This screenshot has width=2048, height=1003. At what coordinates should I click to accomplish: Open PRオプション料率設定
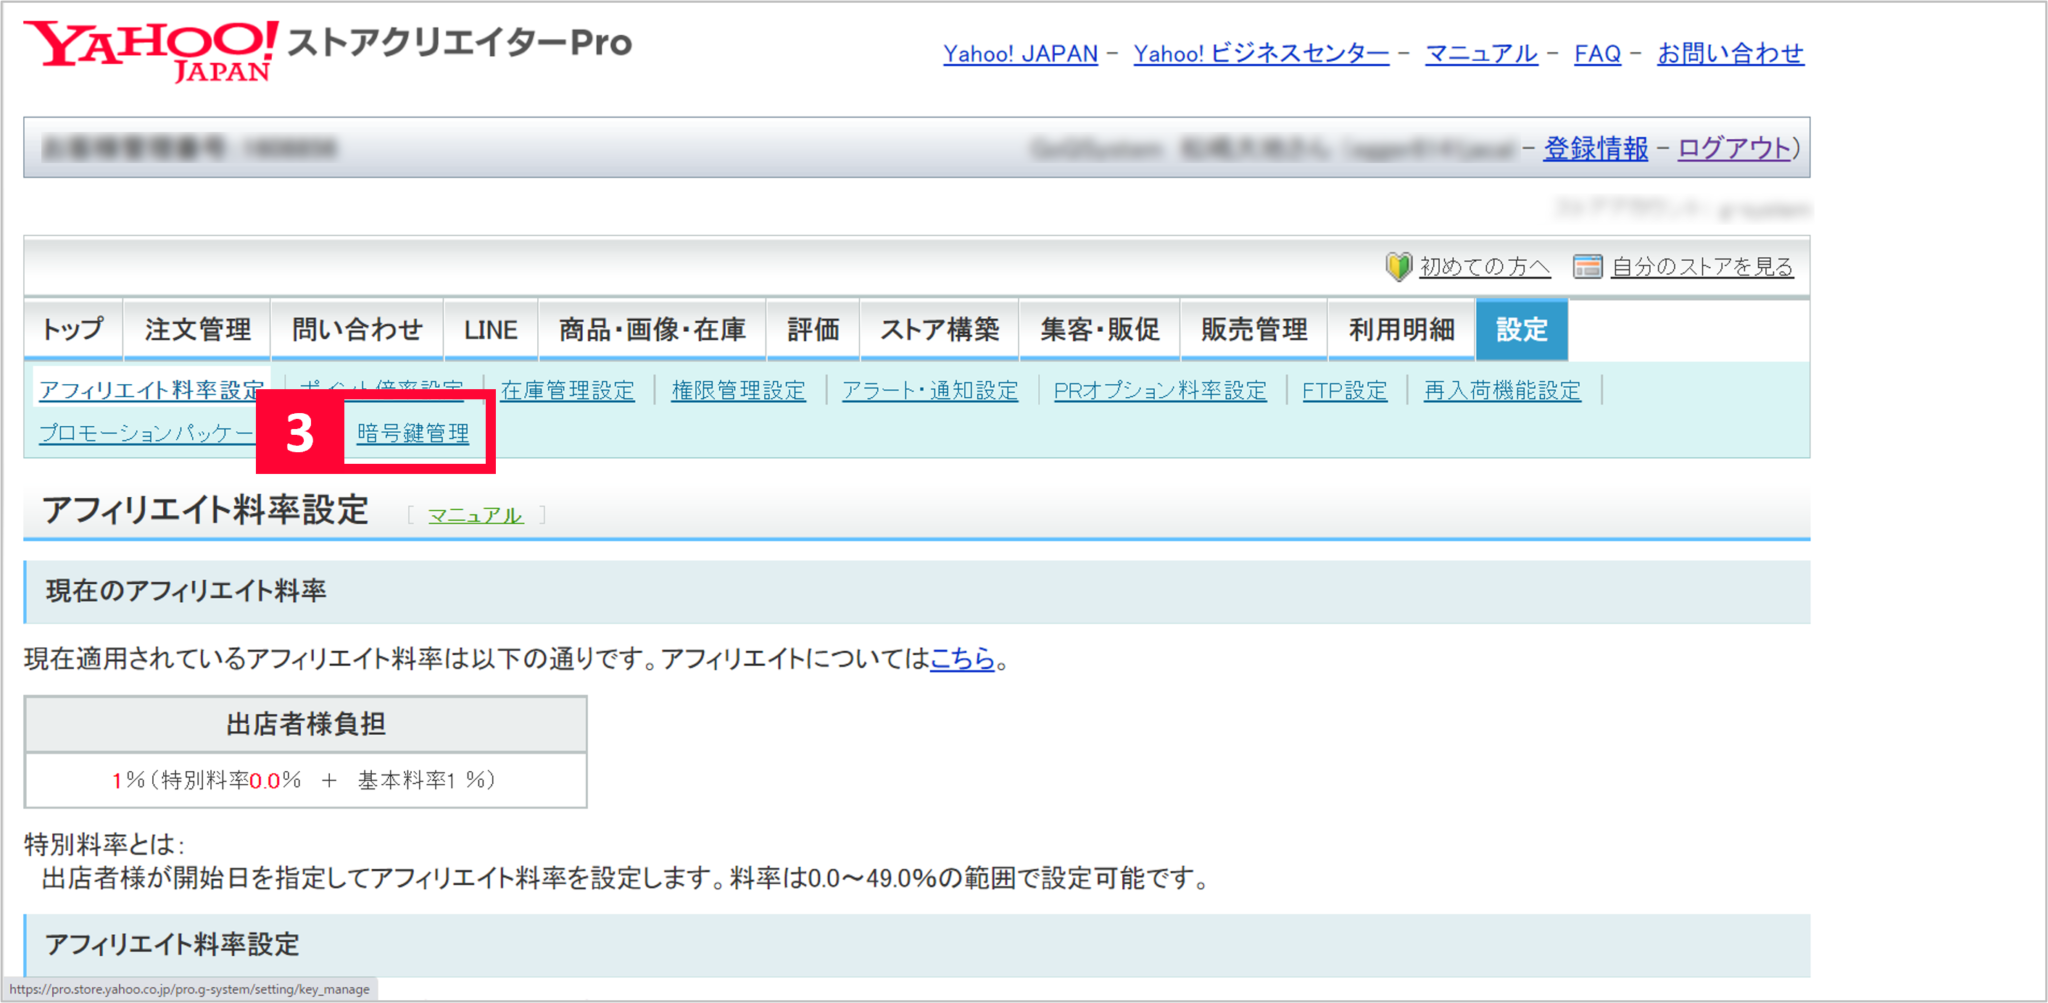1159,390
